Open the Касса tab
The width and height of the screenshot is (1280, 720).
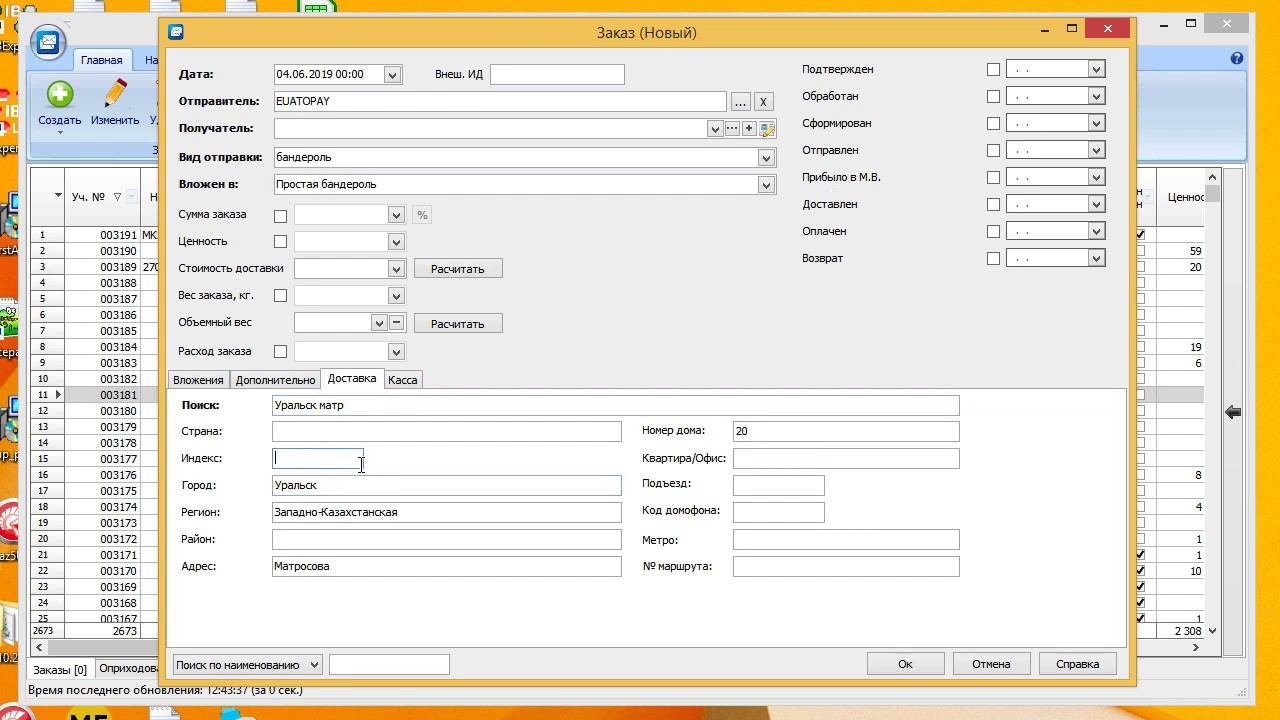(403, 380)
